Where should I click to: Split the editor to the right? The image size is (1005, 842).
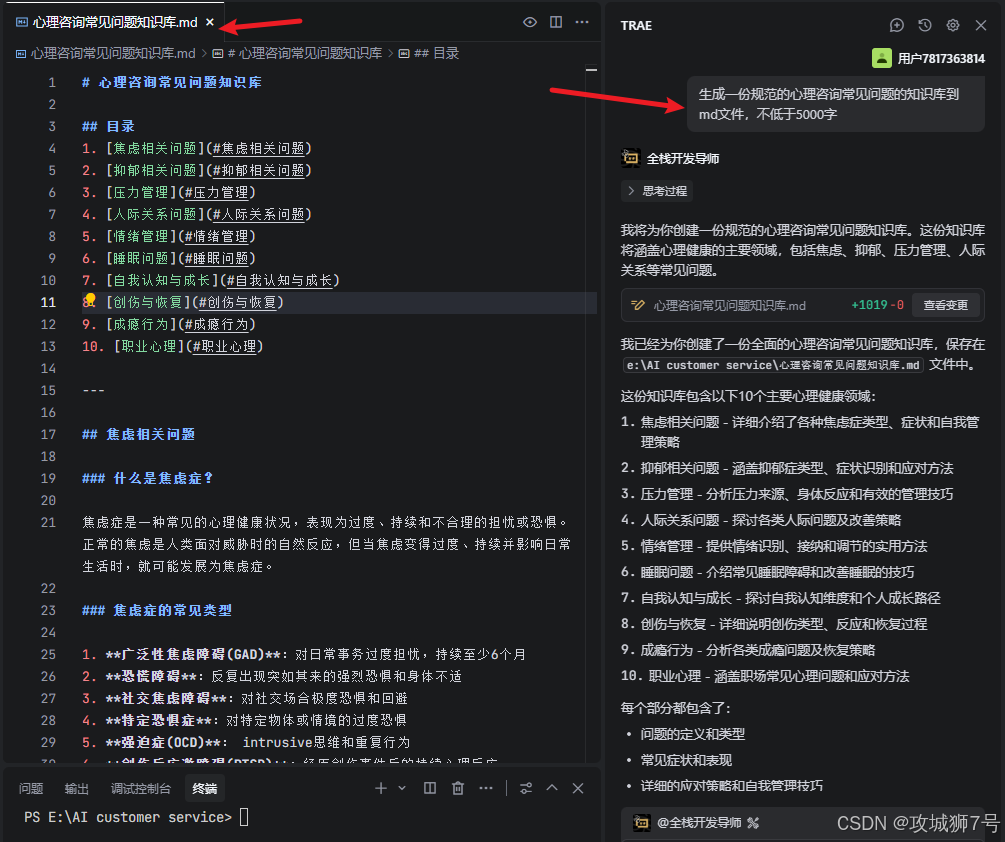pyautogui.click(x=556, y=22)
